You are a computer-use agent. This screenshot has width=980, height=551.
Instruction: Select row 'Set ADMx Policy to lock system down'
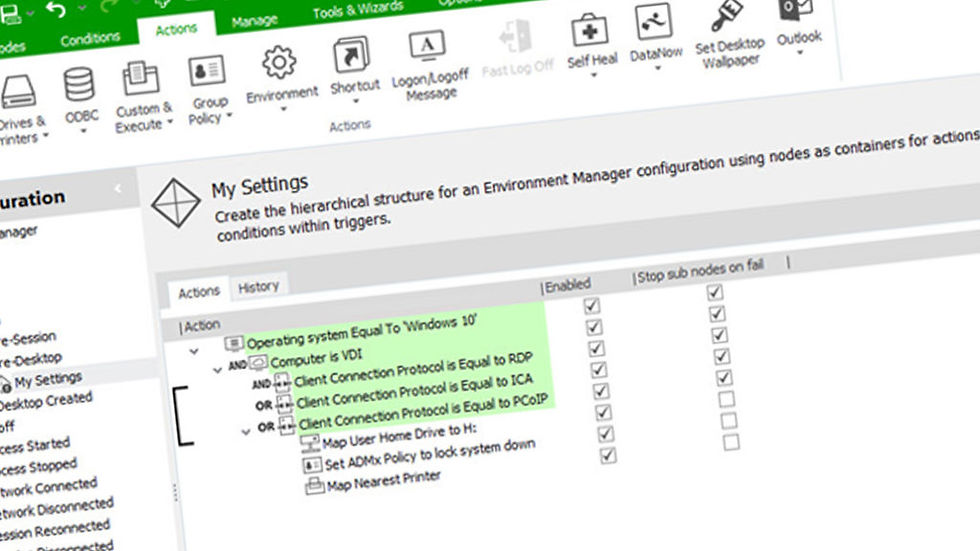(430, 454)
